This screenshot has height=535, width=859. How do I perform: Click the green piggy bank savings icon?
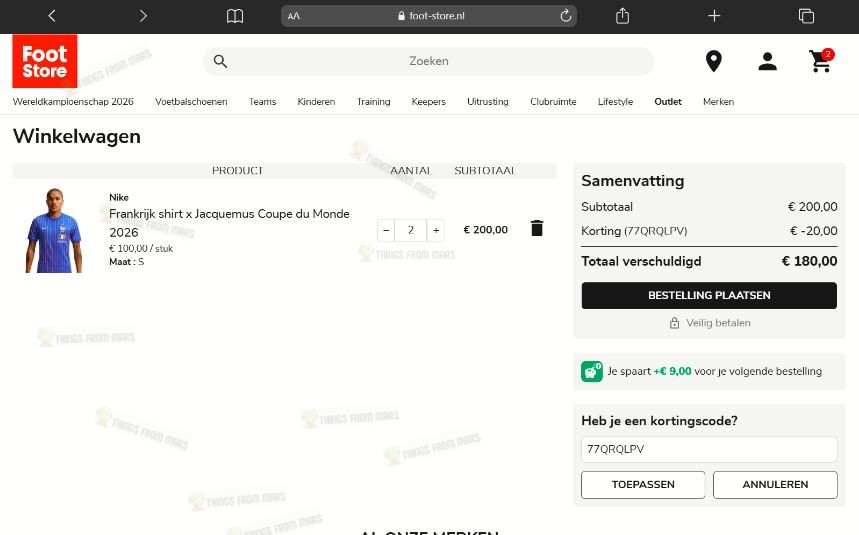click(x=592, y=371)
